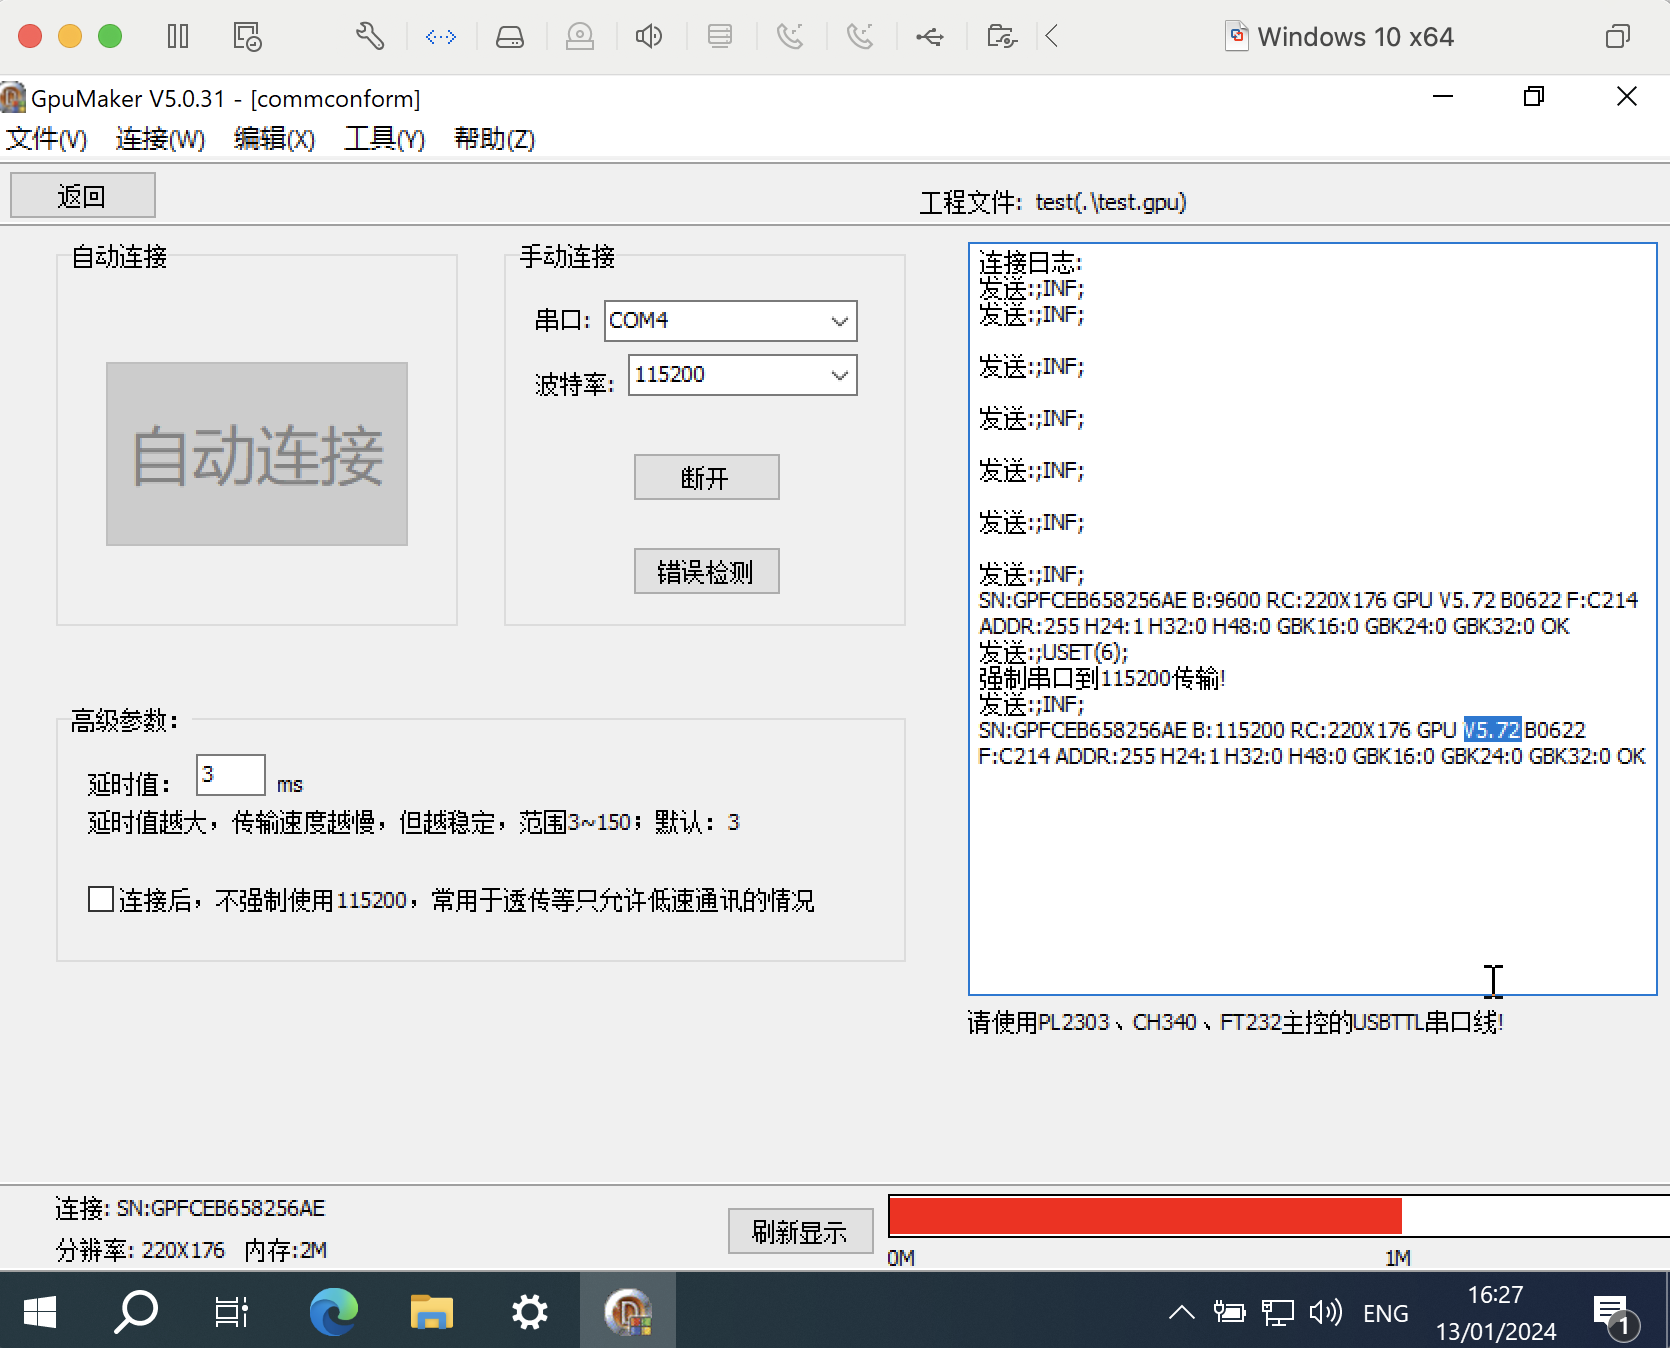
Task: Open the 工具(Y) menu
Action: pos(384,138)
